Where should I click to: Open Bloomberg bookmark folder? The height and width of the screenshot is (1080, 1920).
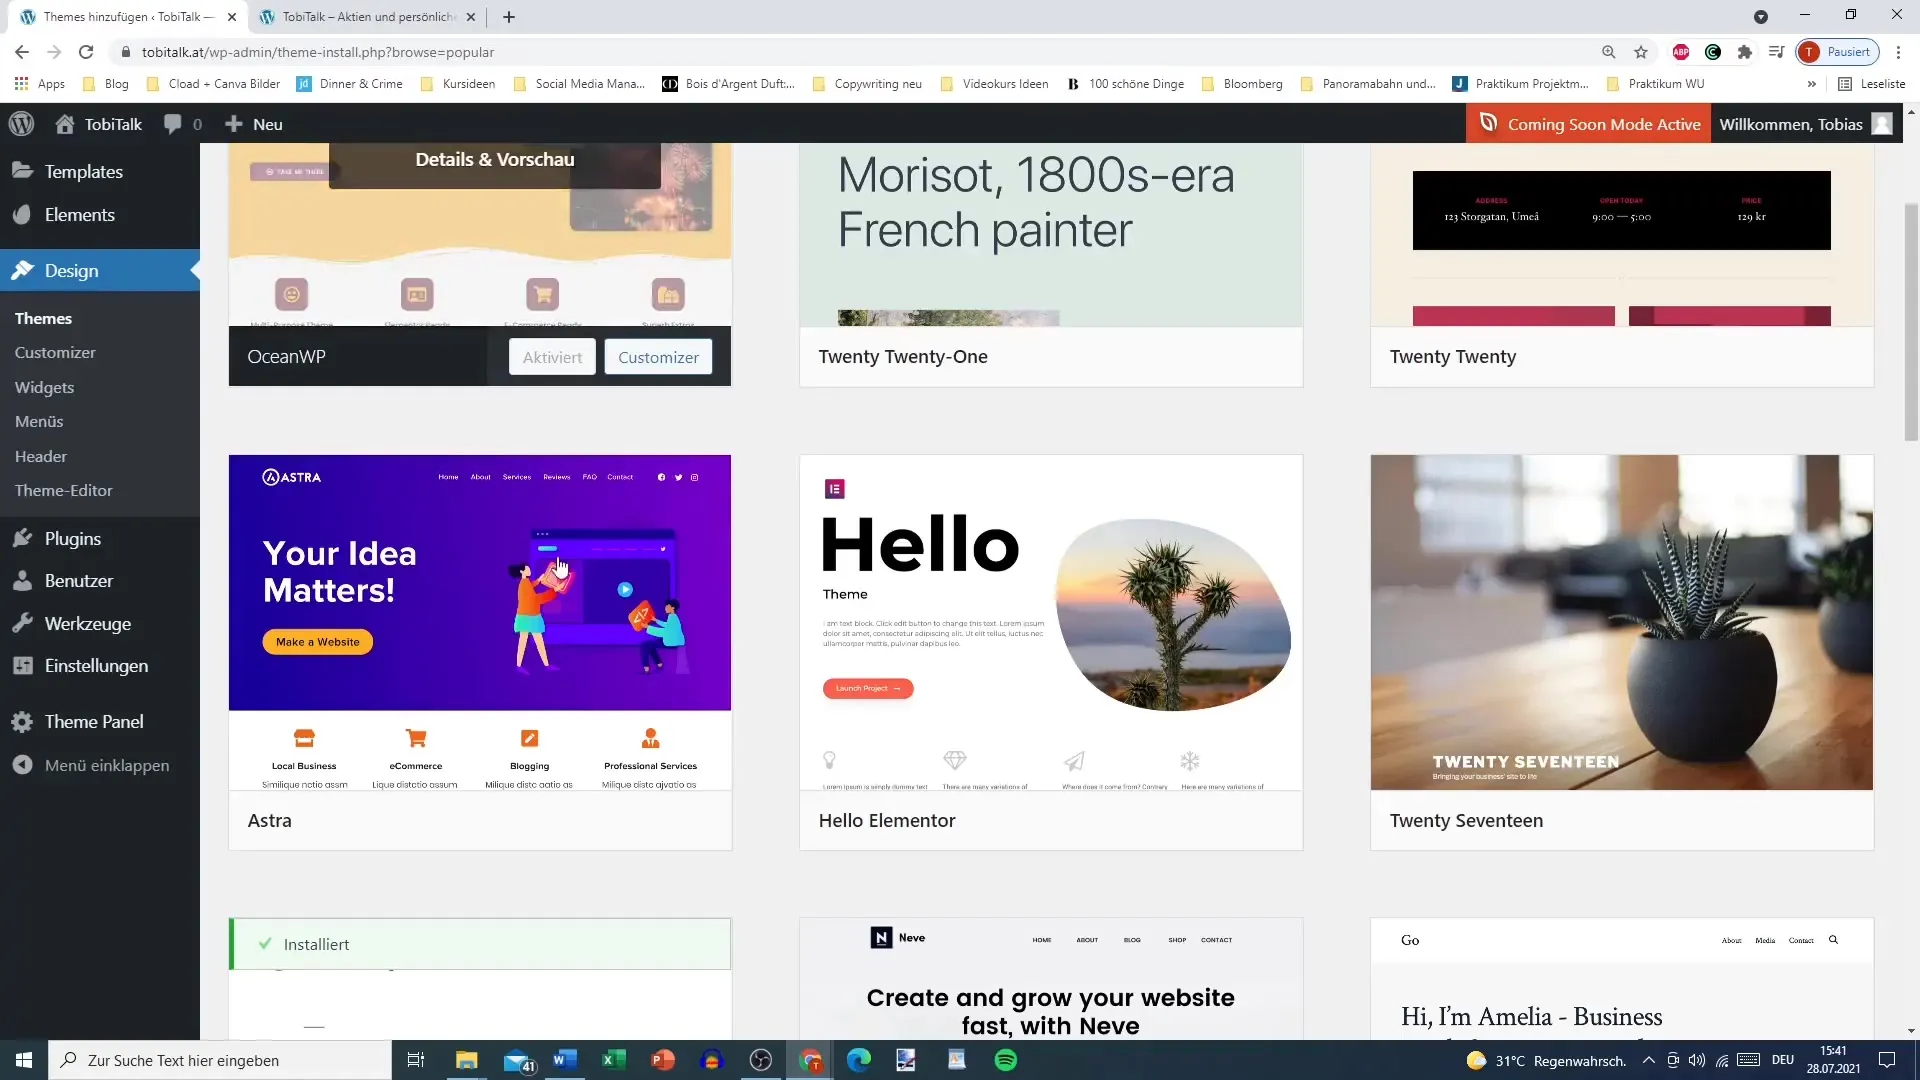(x=1242, y=84)
